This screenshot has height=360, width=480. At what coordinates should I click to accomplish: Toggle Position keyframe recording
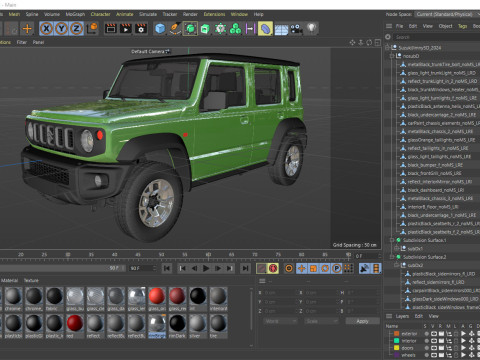click(x=301, y=268)
